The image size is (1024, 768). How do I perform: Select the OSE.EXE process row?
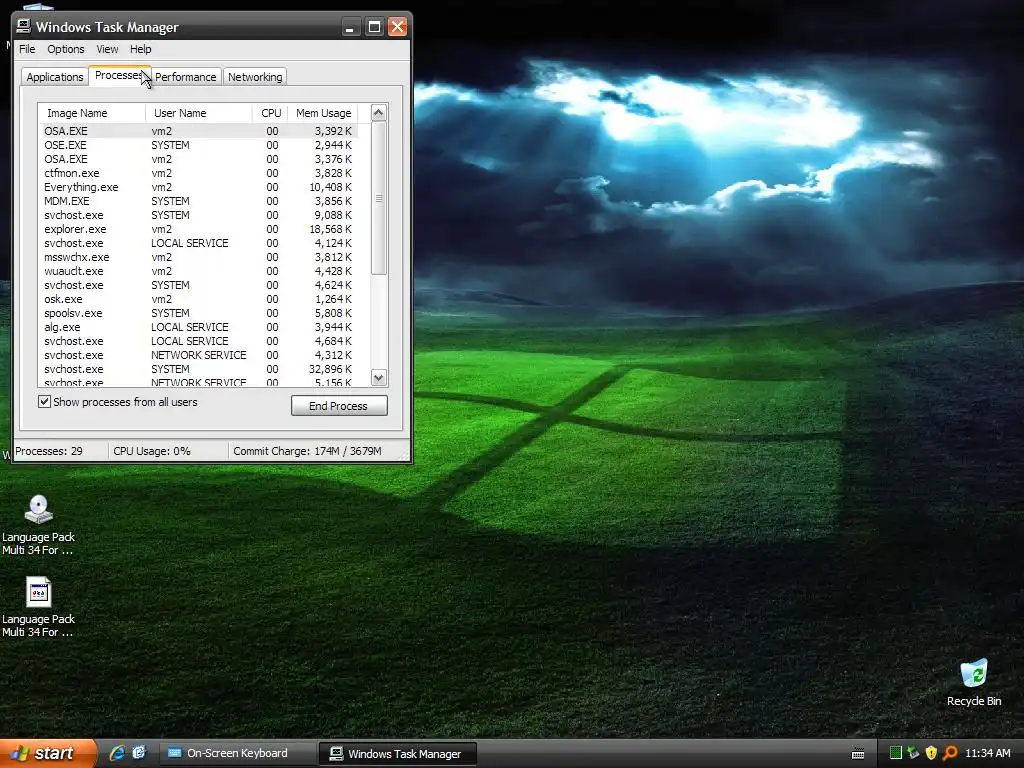(199, 145)
